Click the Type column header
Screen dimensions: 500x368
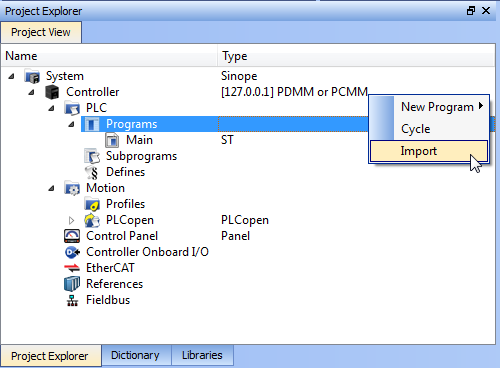pos(356,56)
